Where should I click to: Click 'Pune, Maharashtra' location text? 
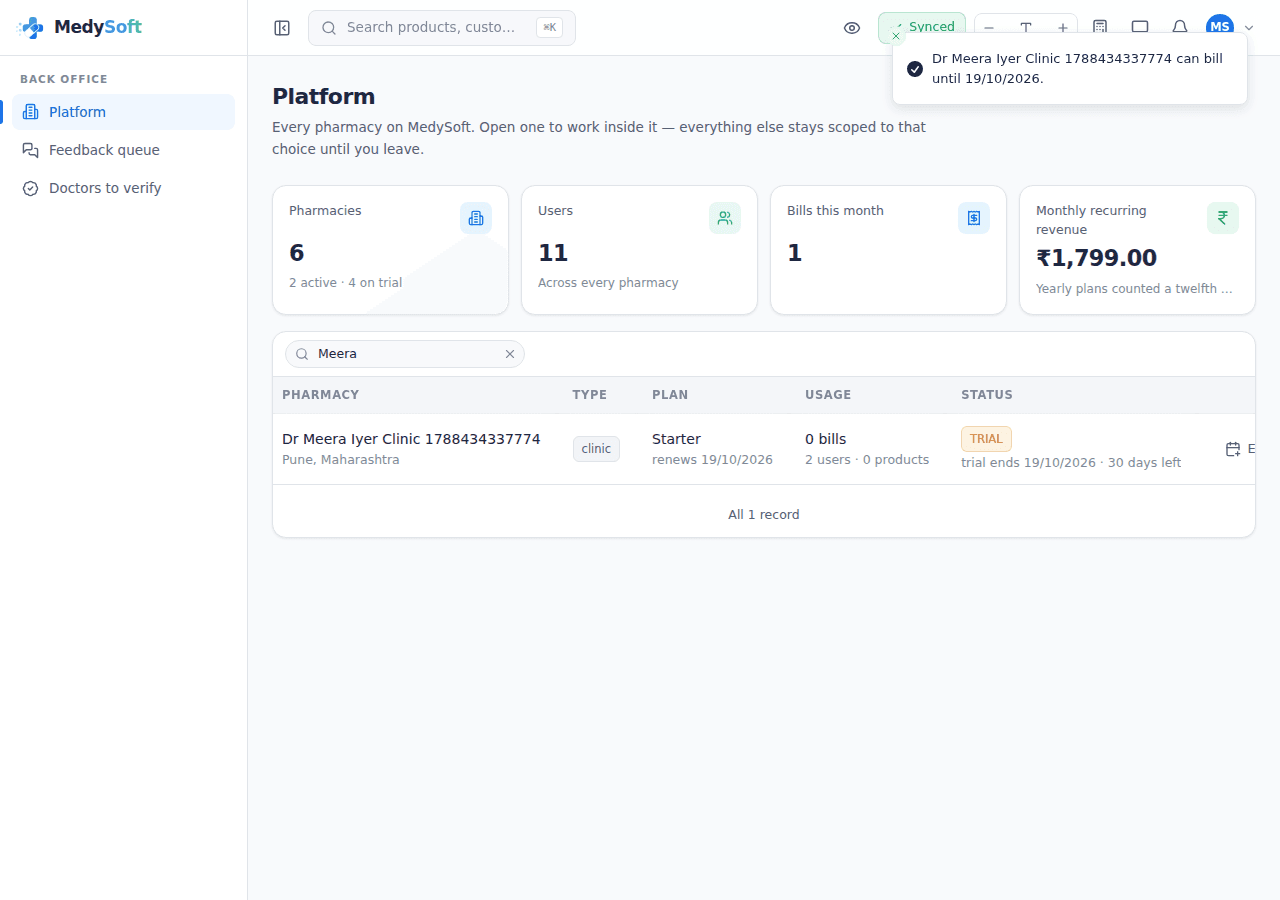point(341,460)
